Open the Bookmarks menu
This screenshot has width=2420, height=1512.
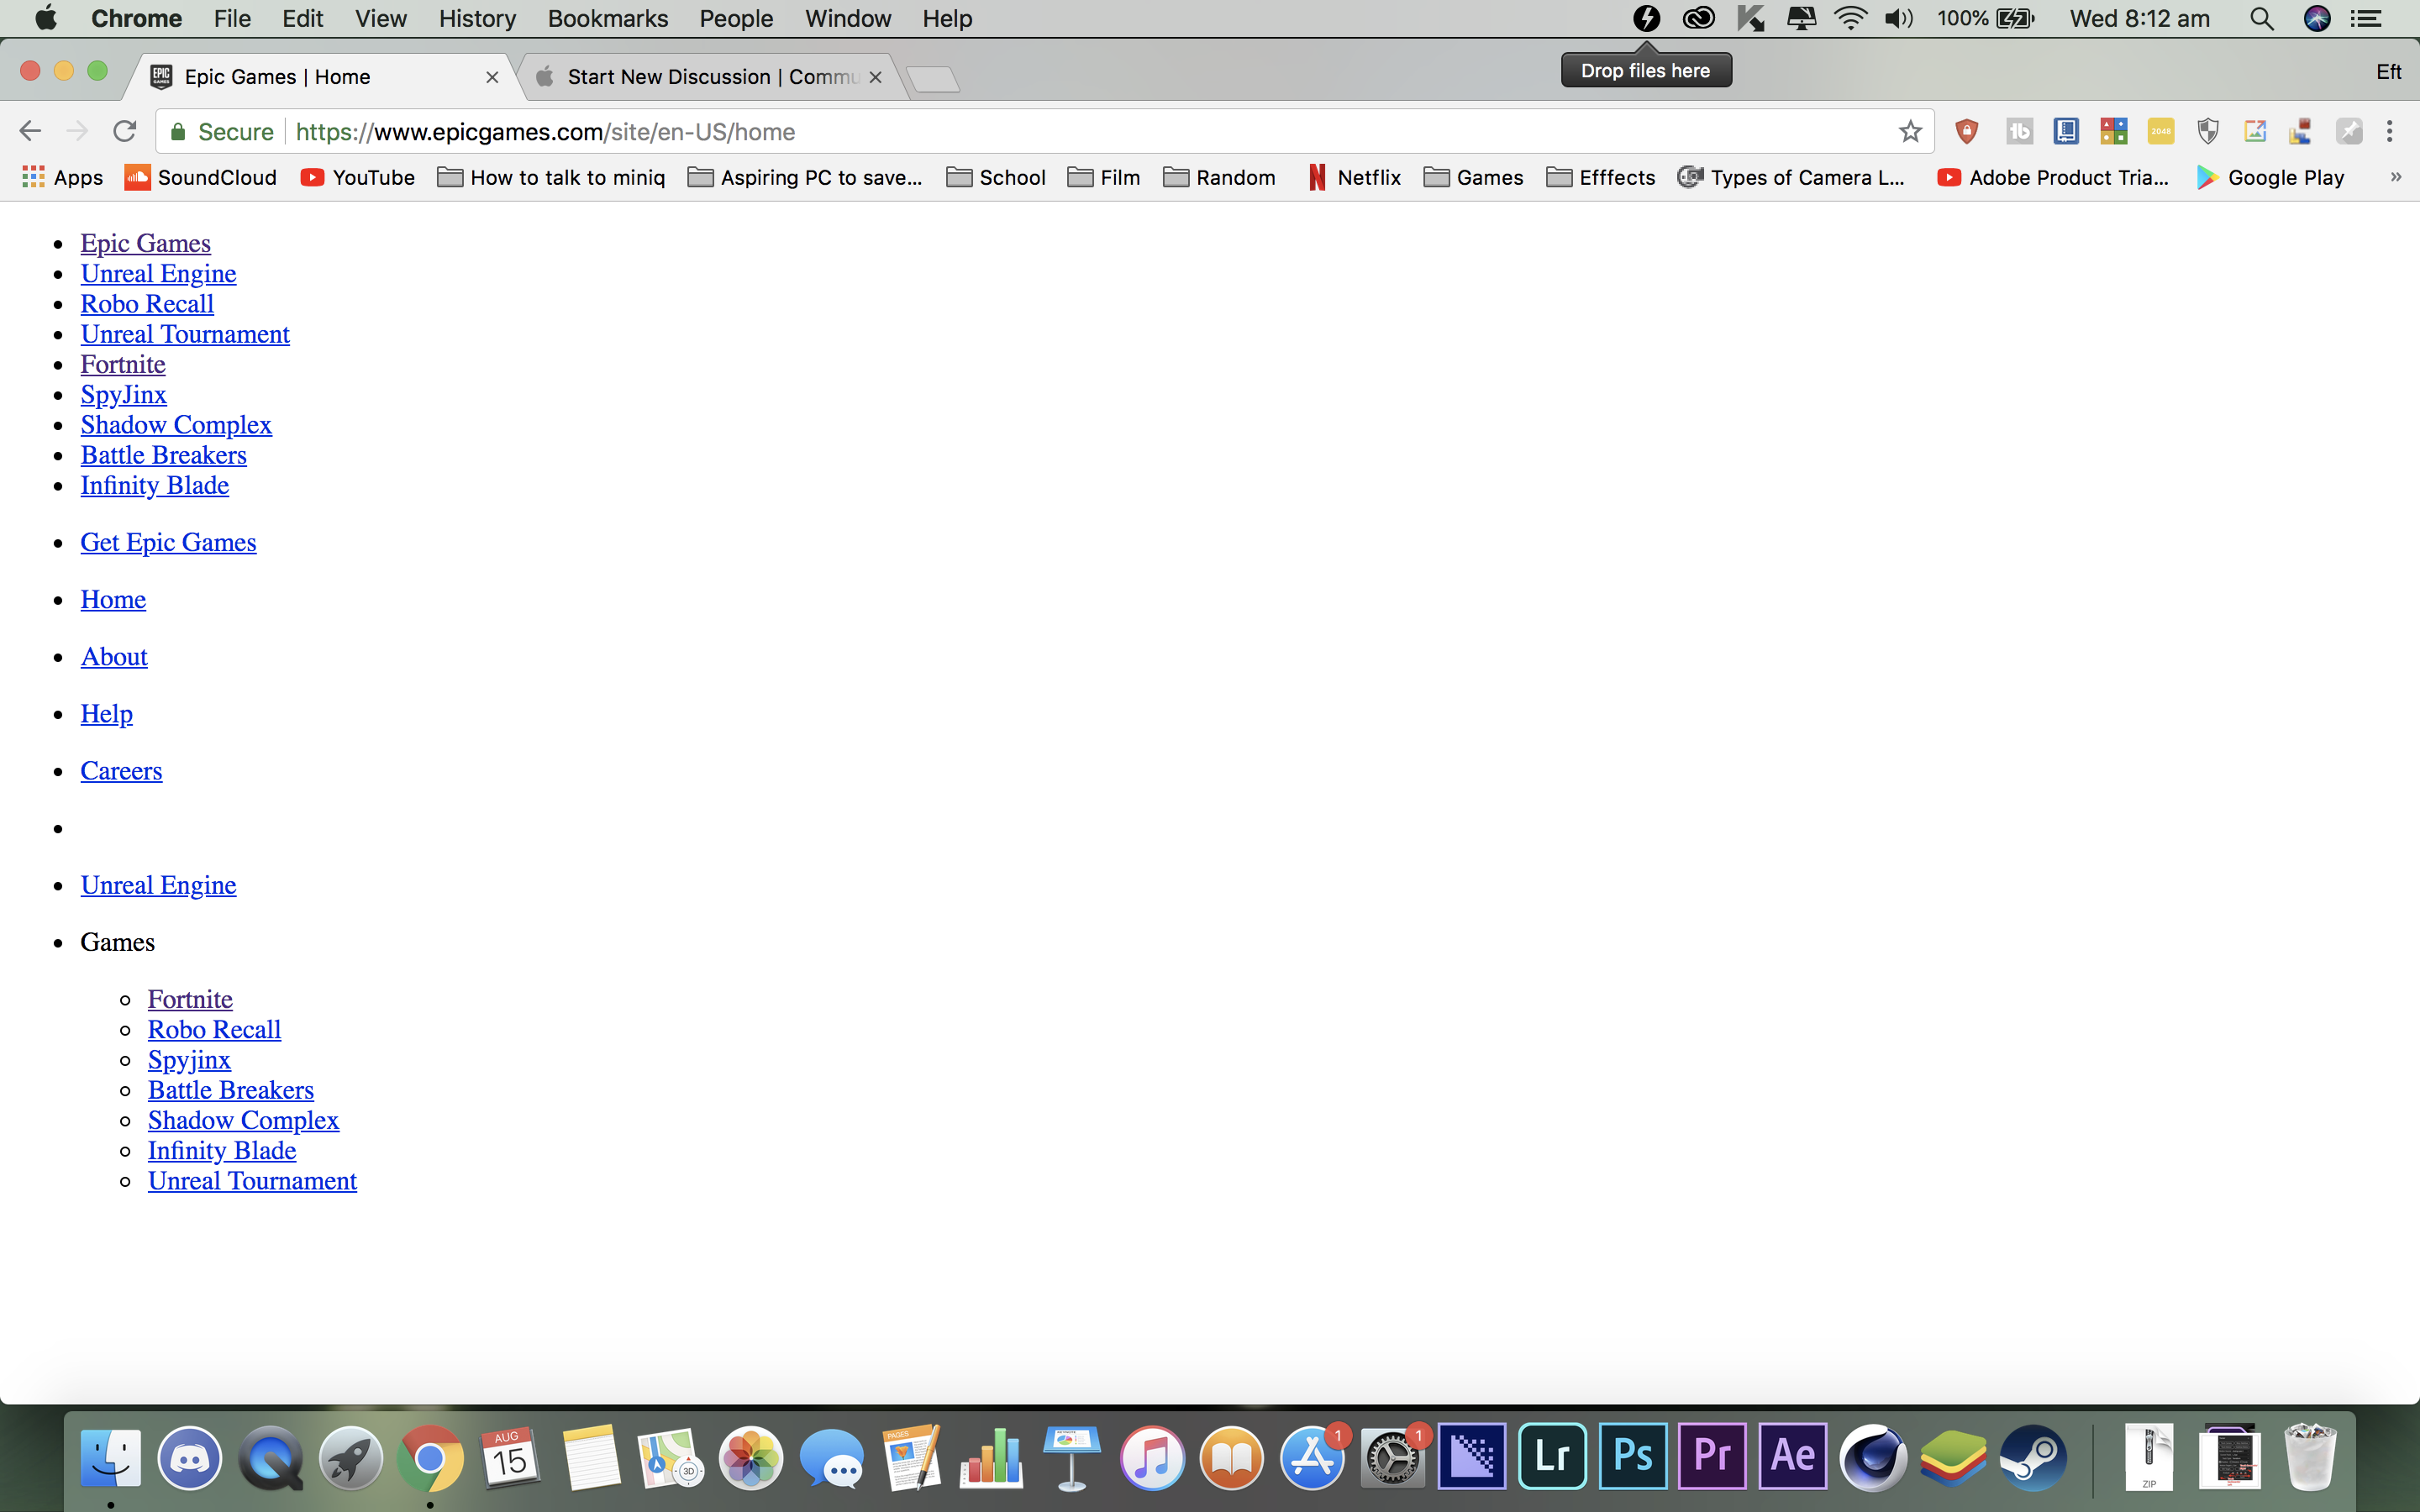click(608, 18)
